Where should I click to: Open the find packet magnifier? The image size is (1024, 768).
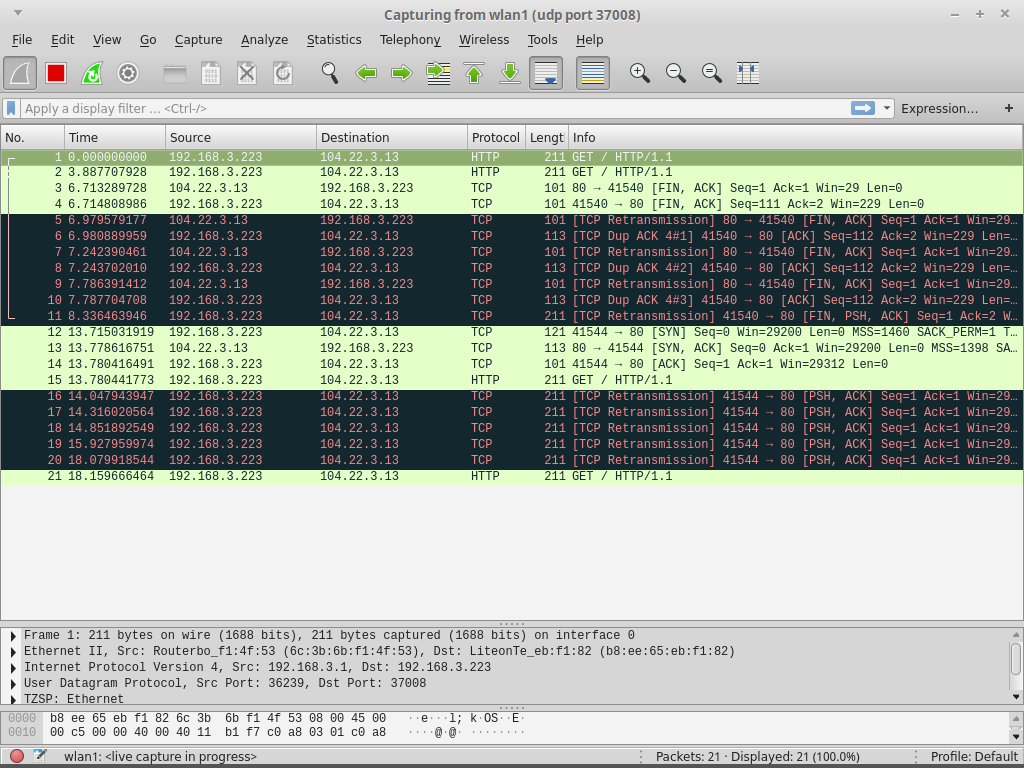pos(330,72)
